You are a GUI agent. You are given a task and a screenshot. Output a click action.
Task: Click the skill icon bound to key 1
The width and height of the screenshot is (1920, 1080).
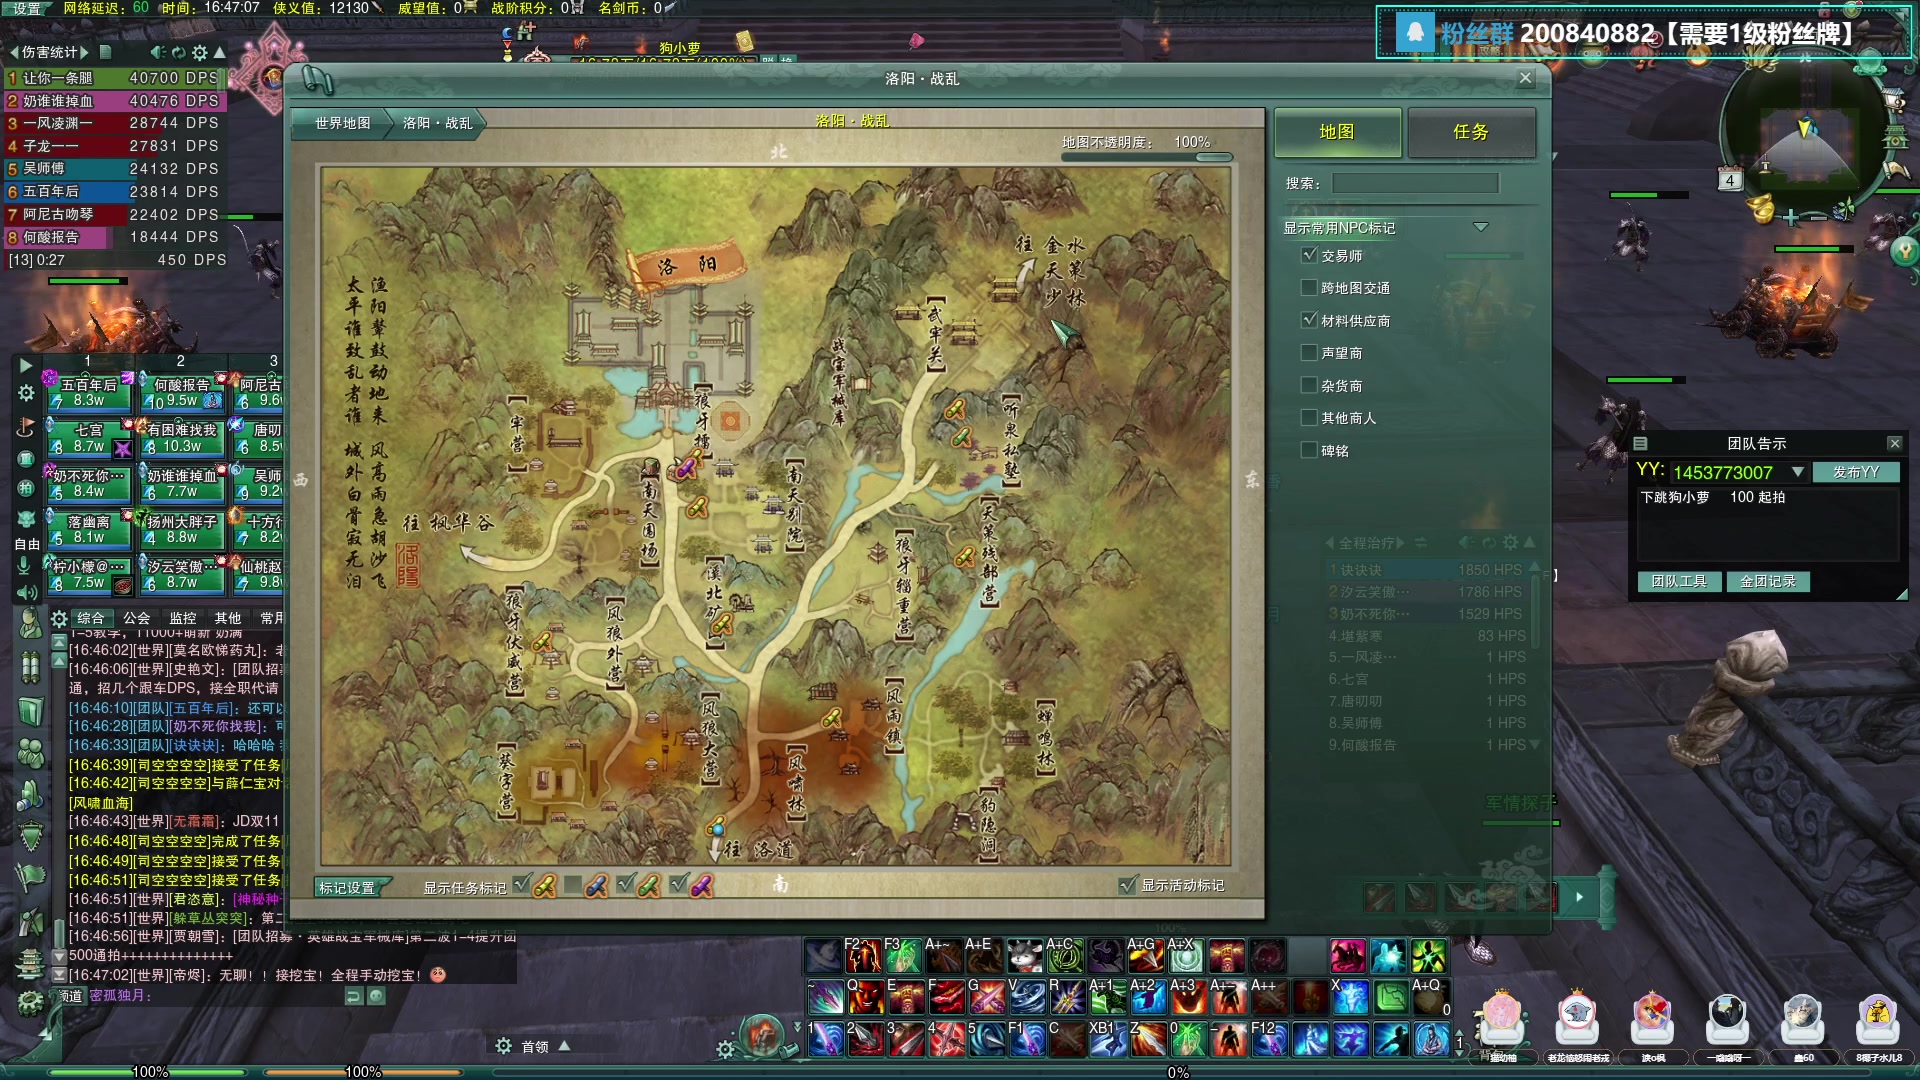tap(825, 1039)
